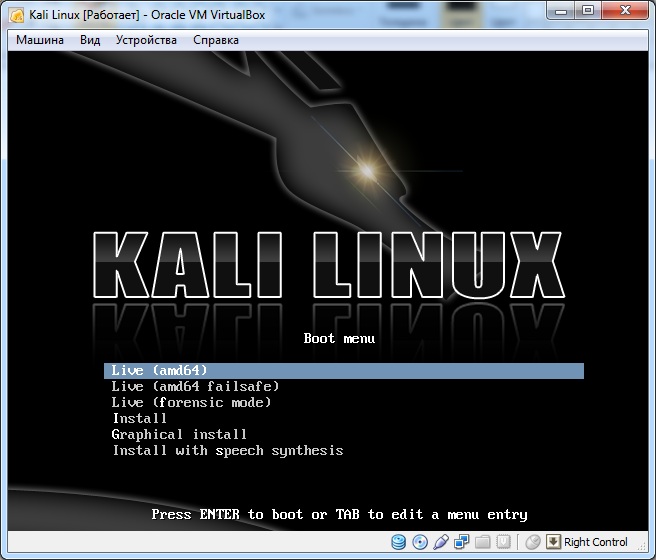Viewport: 656px width, 560px height.
Task: Select Live (forensic mode) entry
Action: click(x=191, y=402)
